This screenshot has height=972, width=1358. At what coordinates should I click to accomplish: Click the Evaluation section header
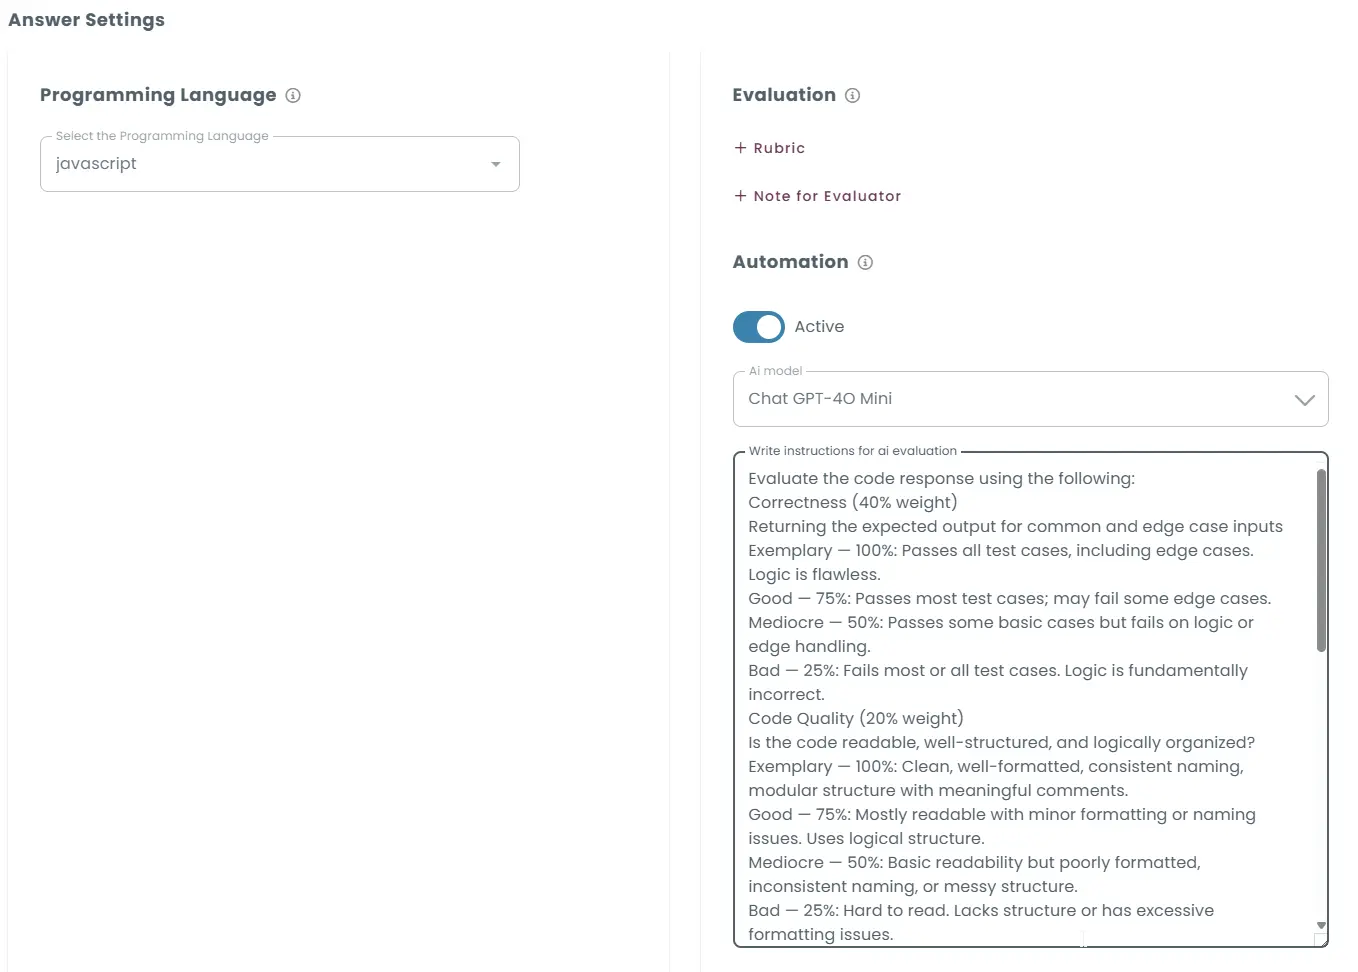[784, 95]
